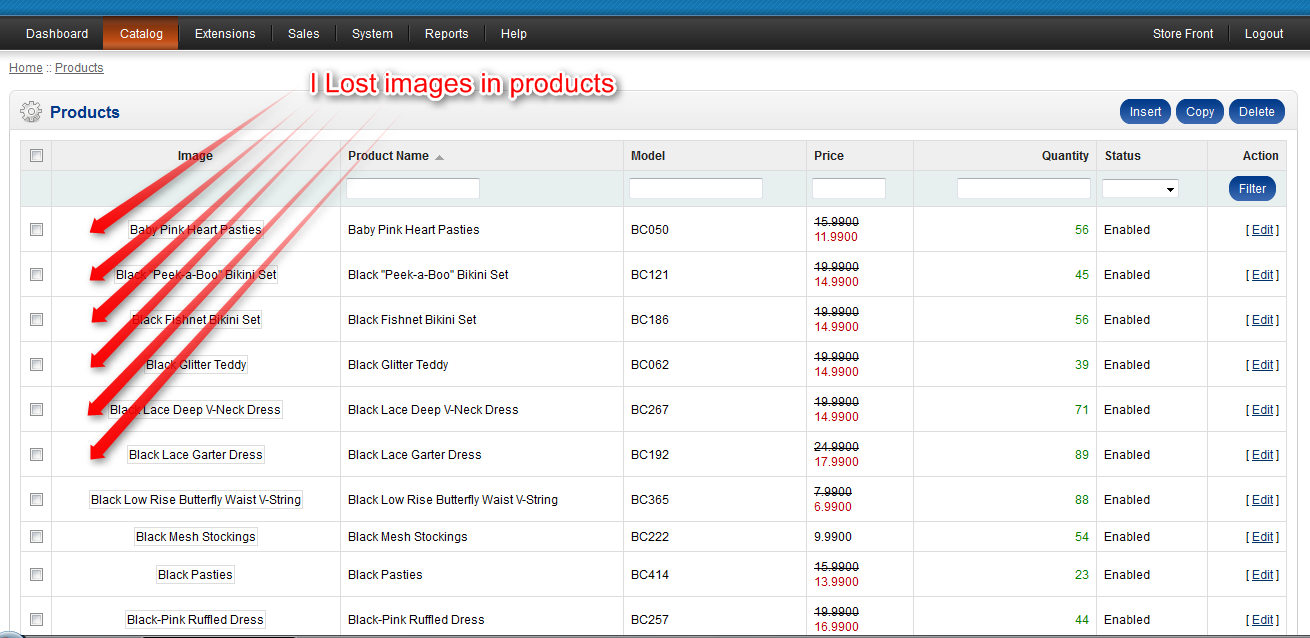The width and height of the screenshot is (1310, 638).
Task: Edit the Black Fishnet Bikini Set product
Action: 1263,320
